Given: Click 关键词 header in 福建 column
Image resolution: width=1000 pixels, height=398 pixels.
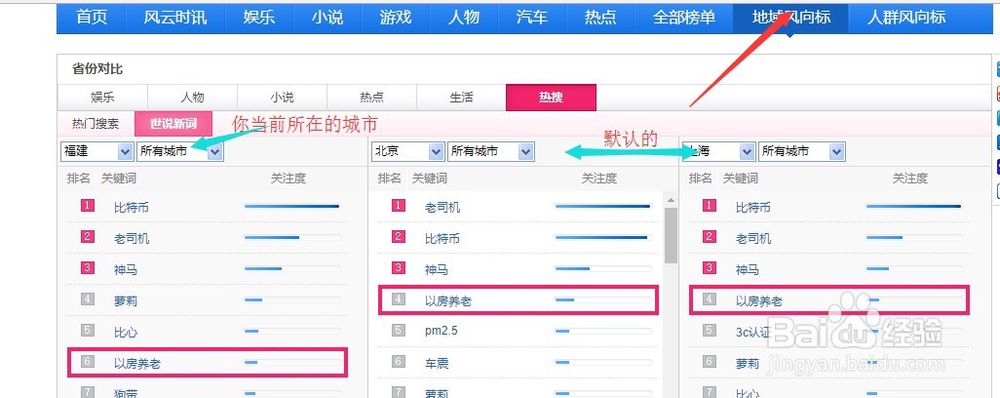Looking at the screenshot, I should (119, 179).
